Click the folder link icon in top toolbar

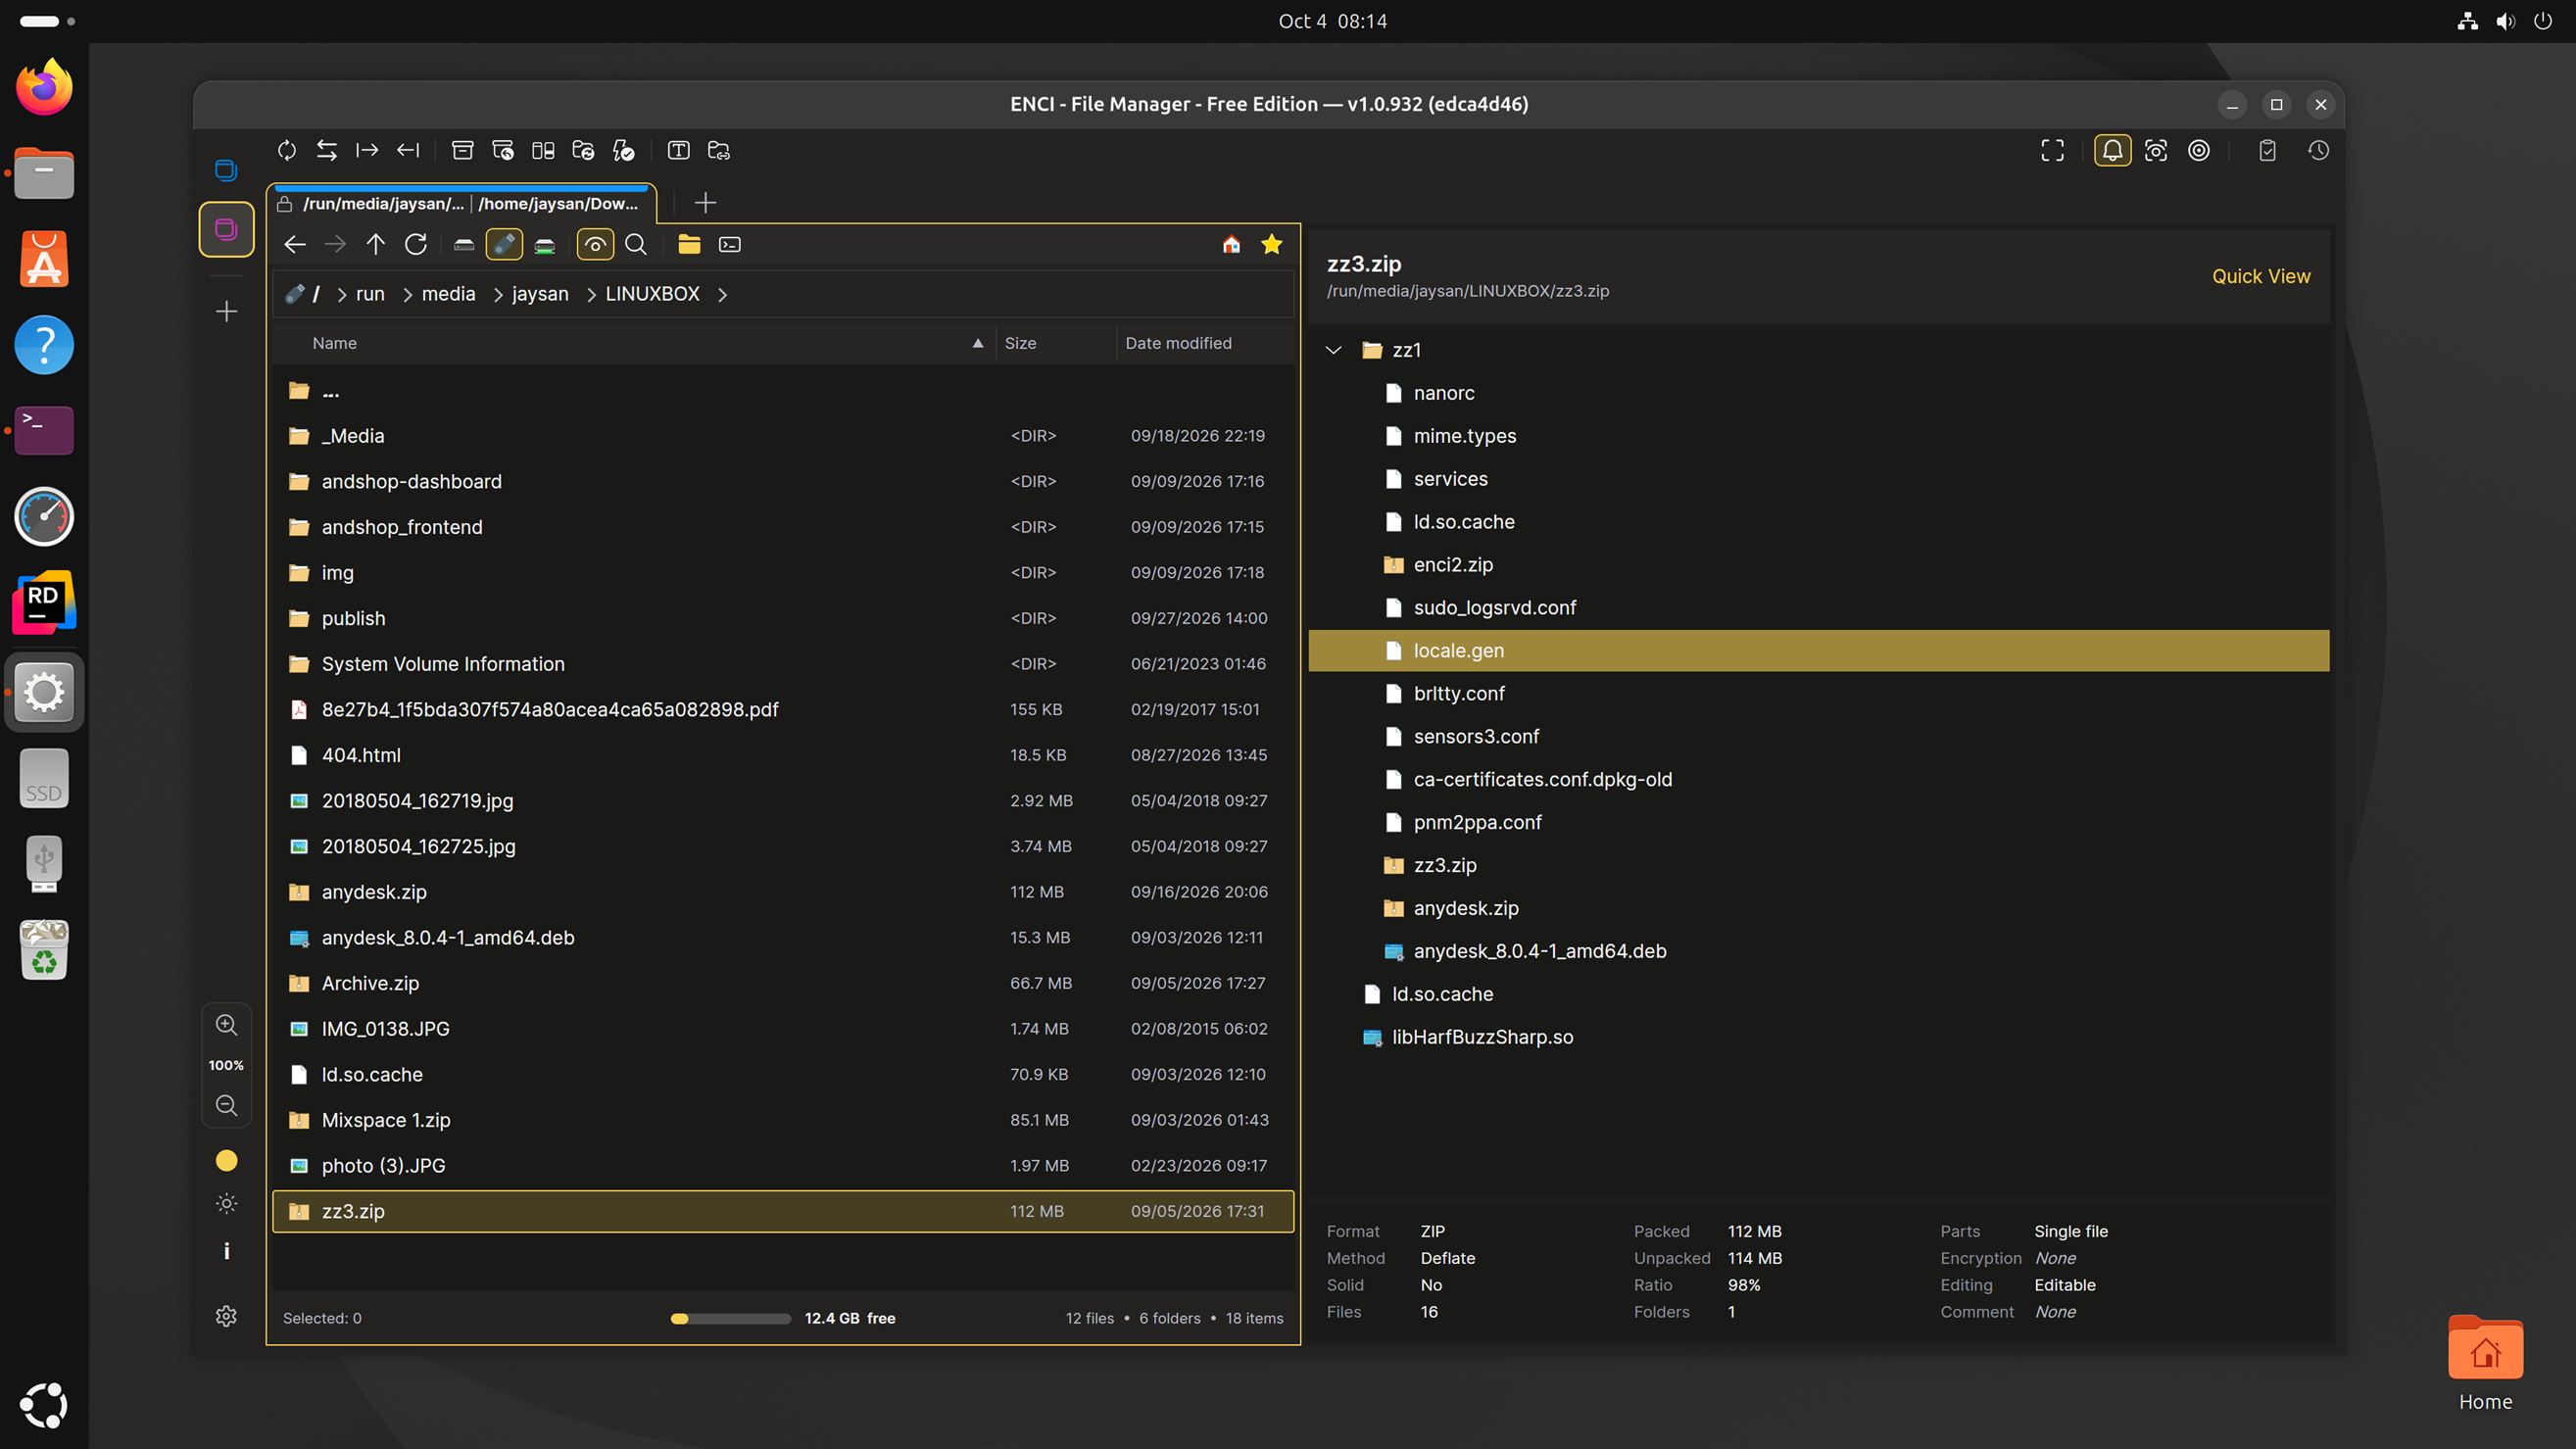[719, 150]
